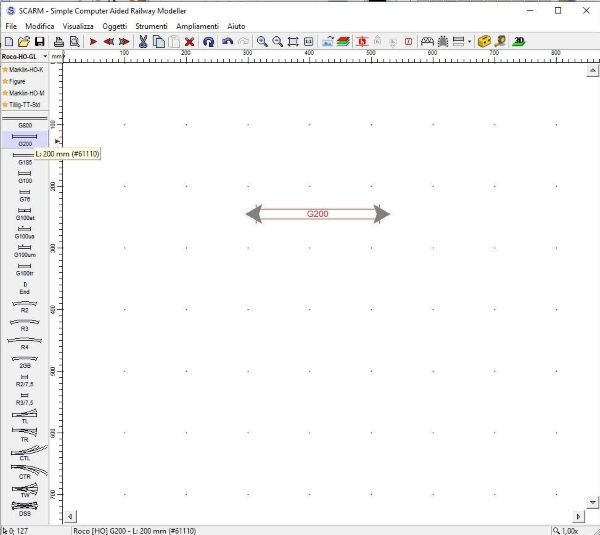Select the G200 track on the canvas
The width and height of the screenshot is (600, 535).
(x=317, y=214)
